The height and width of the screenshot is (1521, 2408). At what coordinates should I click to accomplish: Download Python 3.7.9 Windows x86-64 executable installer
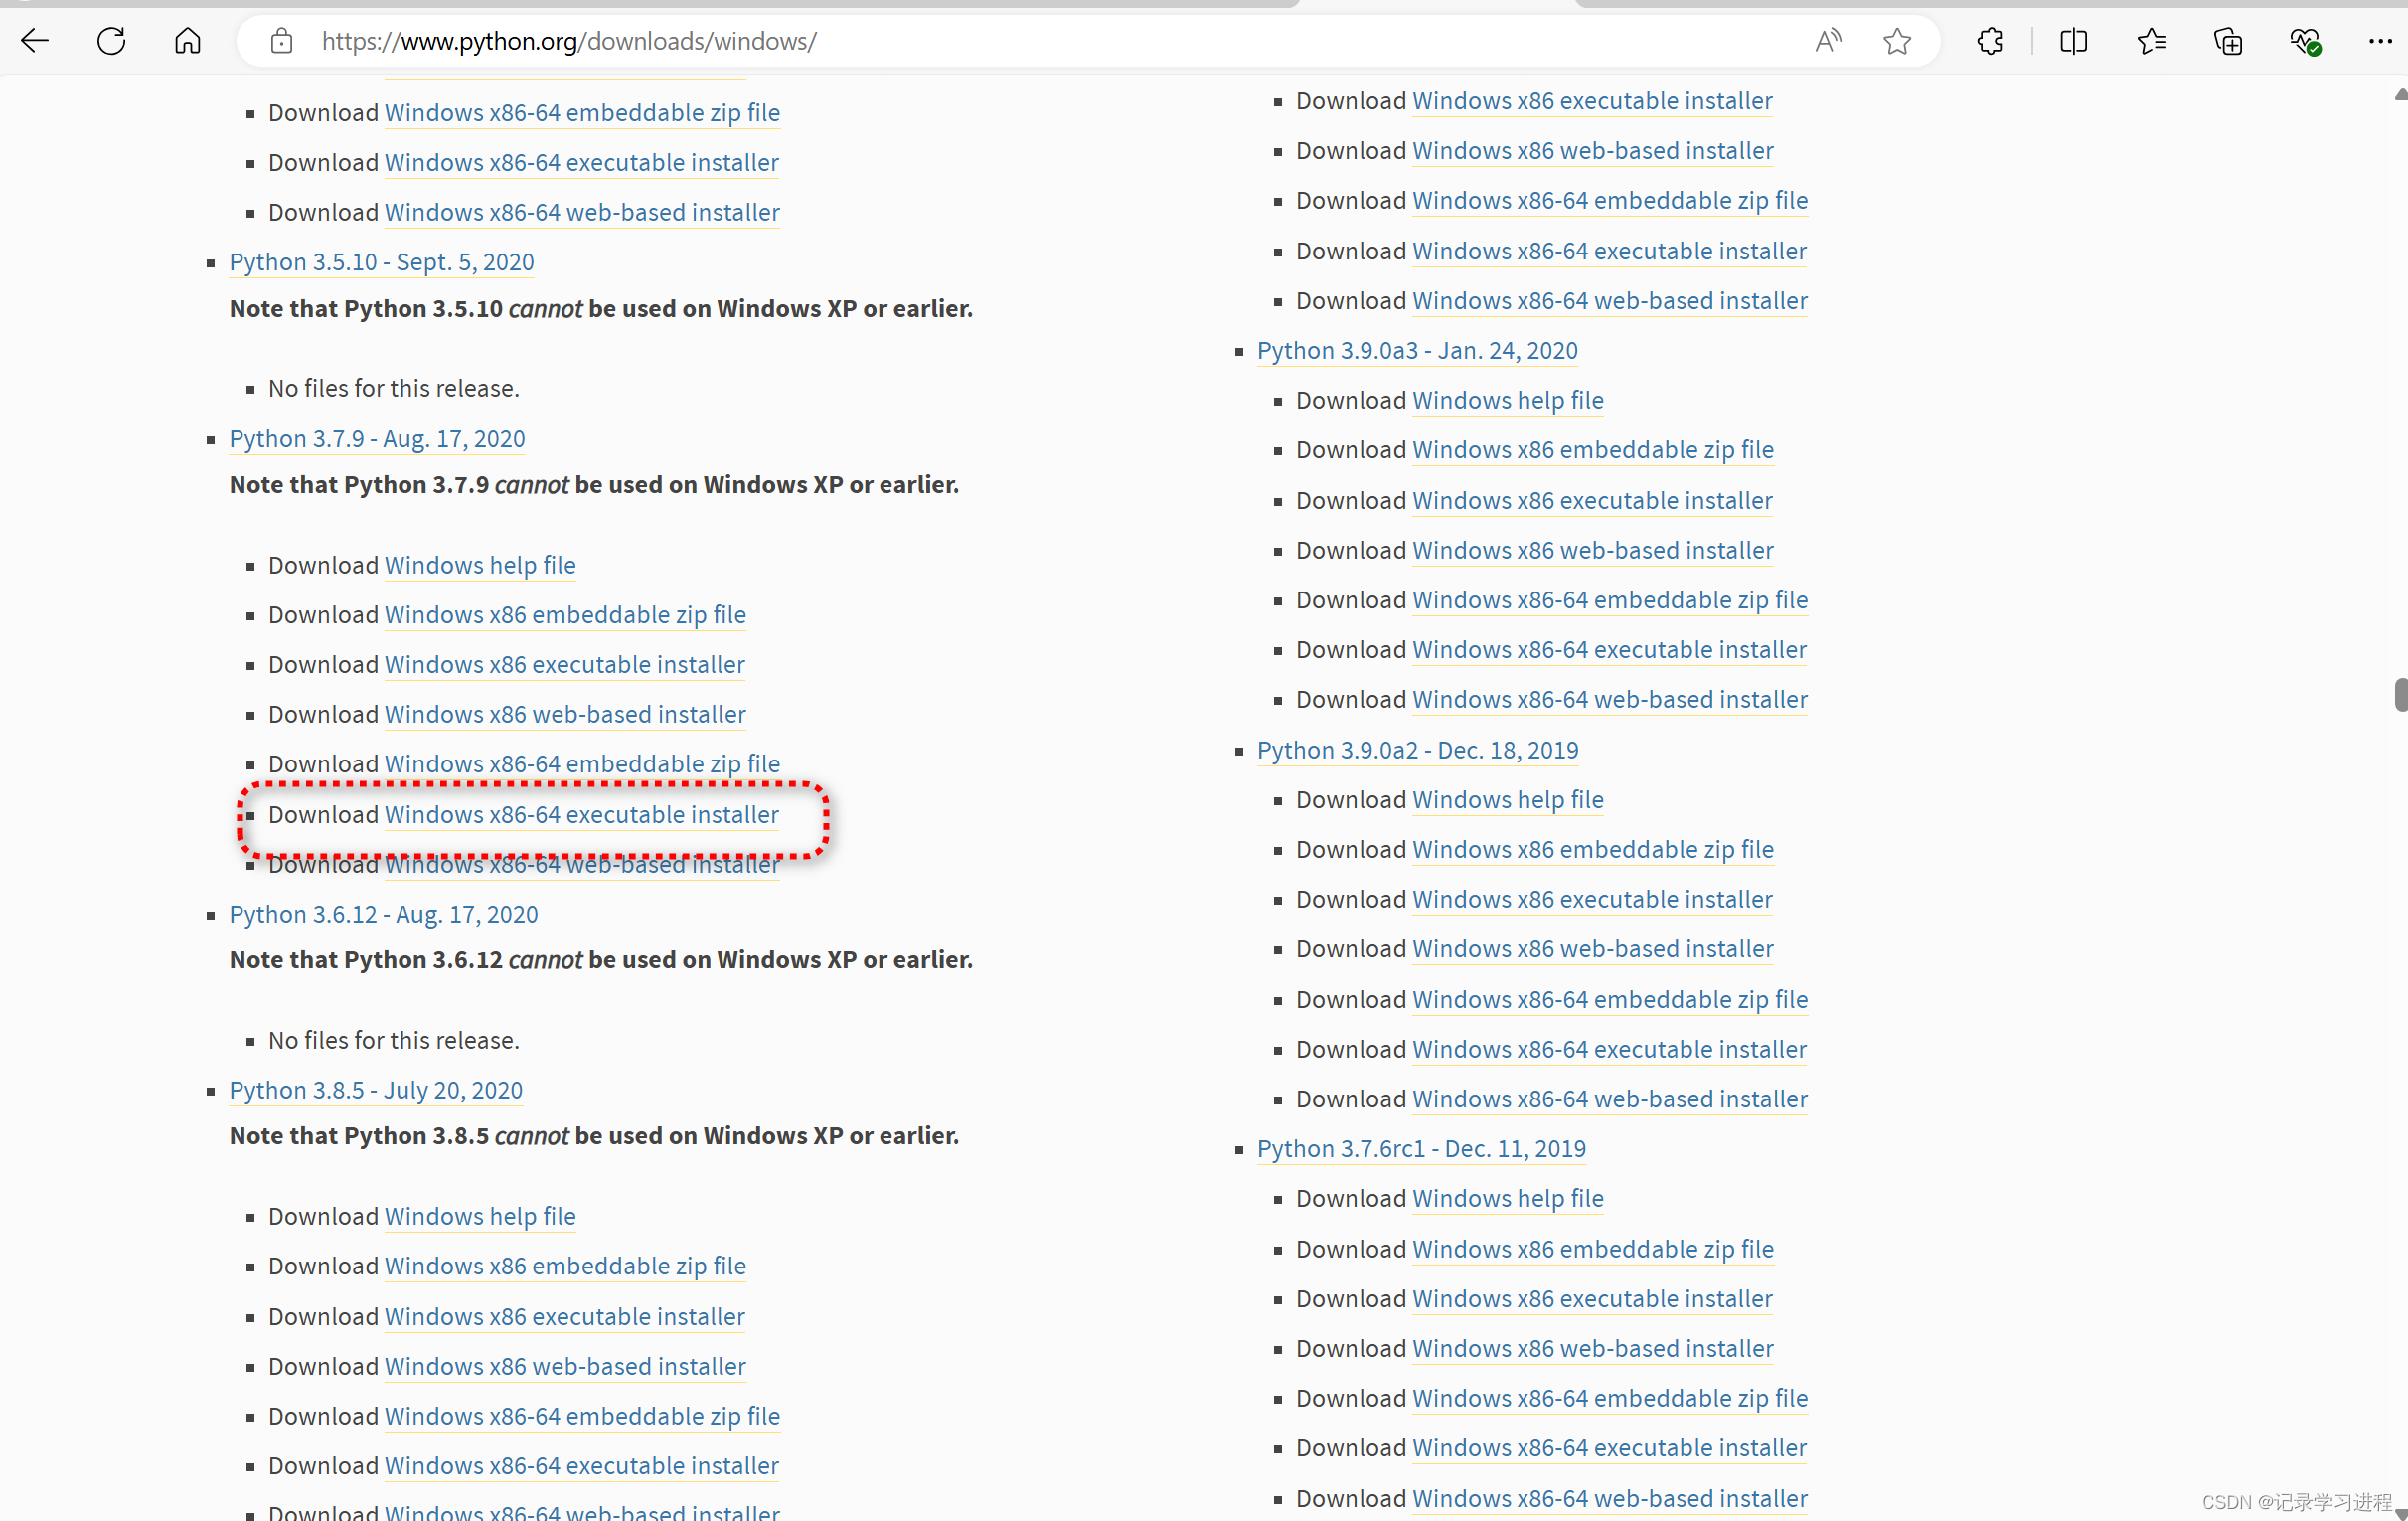[x=581, y=815]
